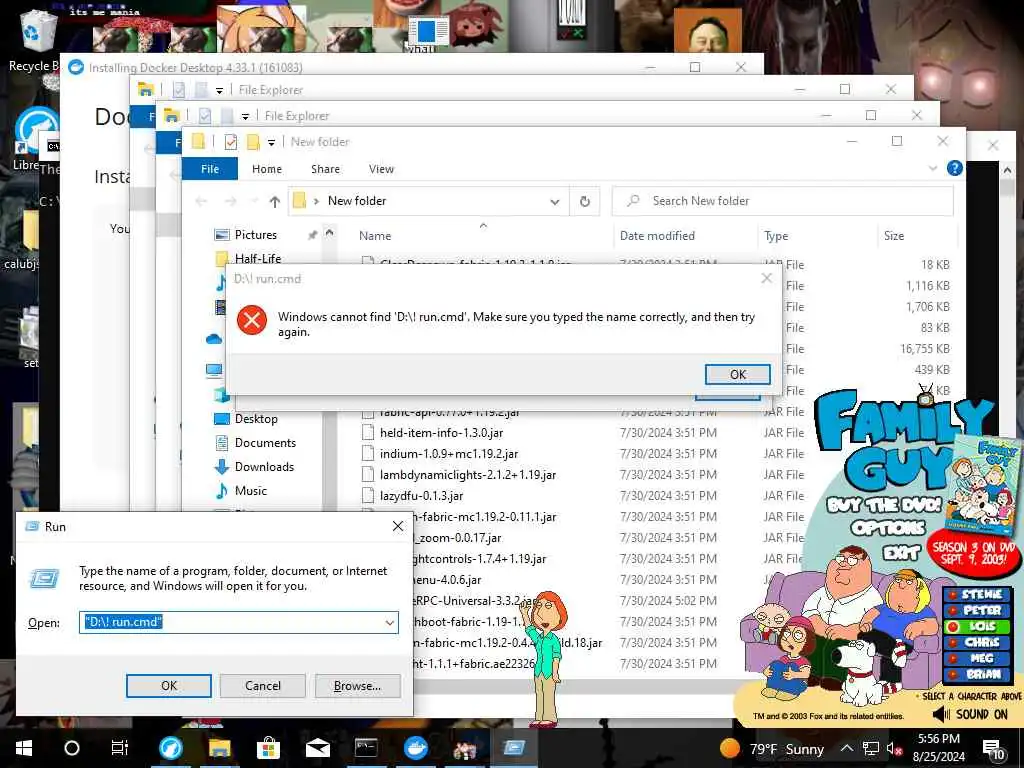Select lambdynamiclights-2.1.2+1.19.jar file
The width and height of the screenshot is (1024, 768).
click(x=468, y=475)
